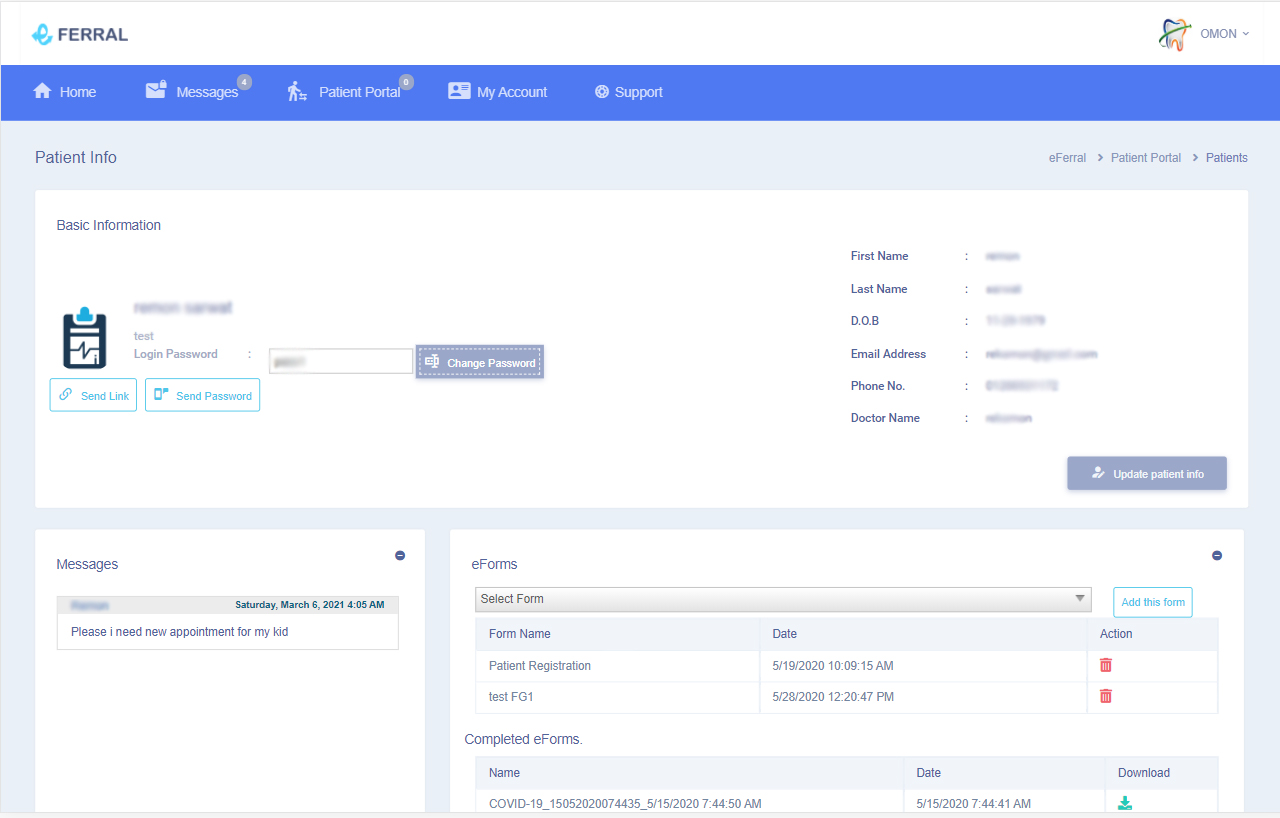The width and height of the screenshot is (1280, 818).
Task: Click the Send Link button
Action: [93, 395]
